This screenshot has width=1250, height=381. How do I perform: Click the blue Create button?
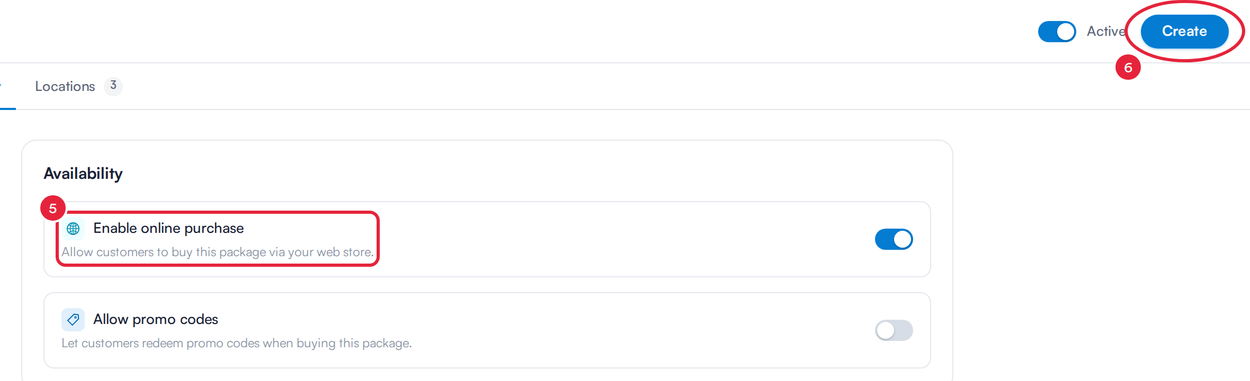click(x=1184, y=31)
